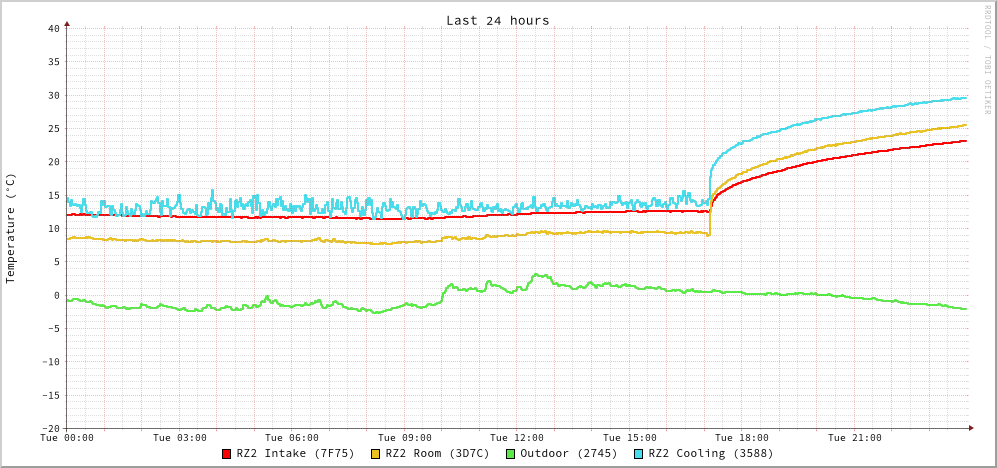
Task: Select the RZ2 Intake (7F75) legend label
Action: (295, 454)
